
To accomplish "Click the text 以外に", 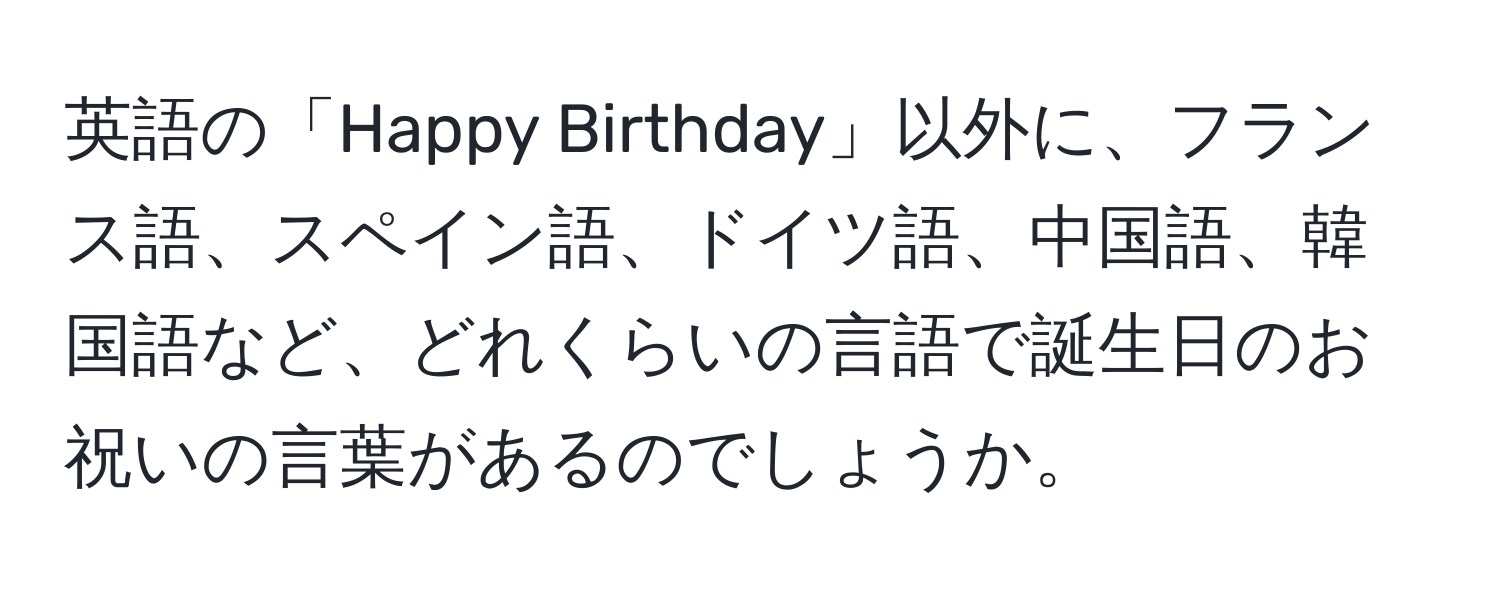I will [989, 132].
